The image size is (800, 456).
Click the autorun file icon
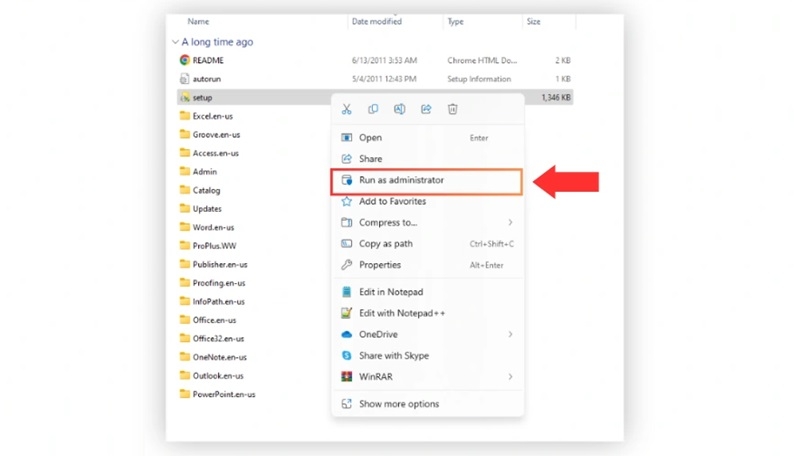click(185, 79)
